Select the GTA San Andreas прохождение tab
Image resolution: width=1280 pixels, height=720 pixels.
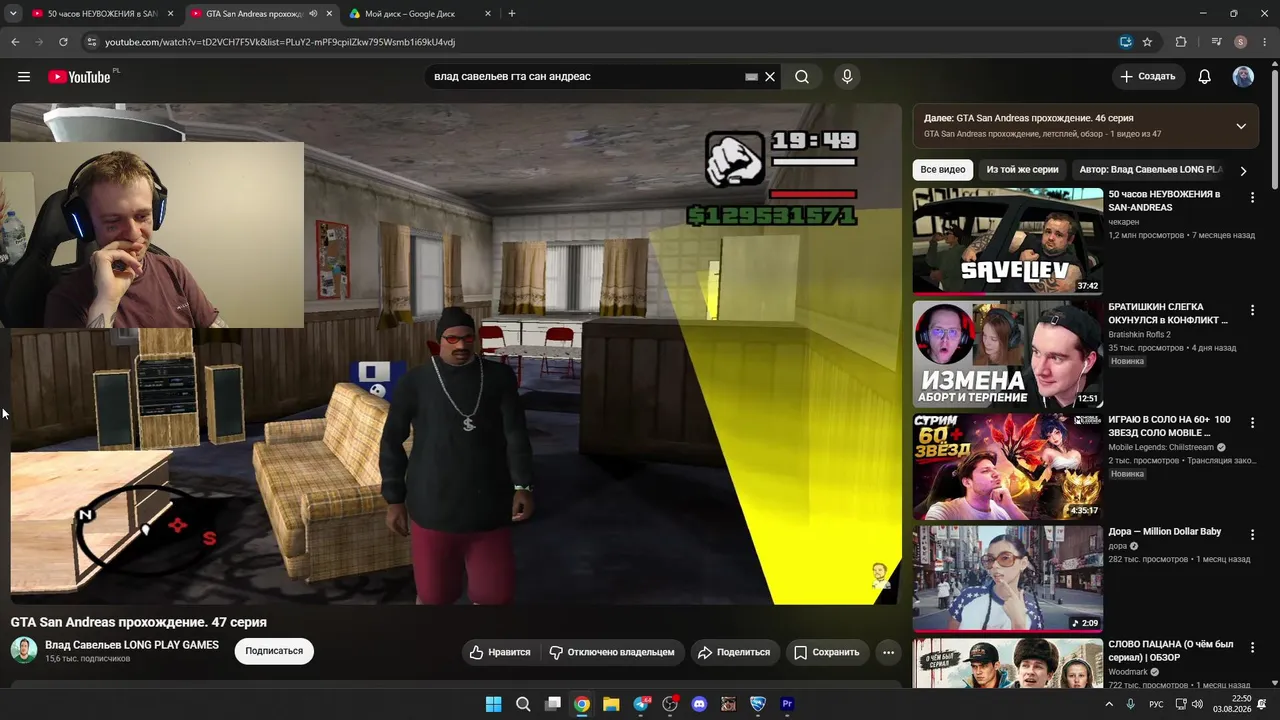click(252, 14)
